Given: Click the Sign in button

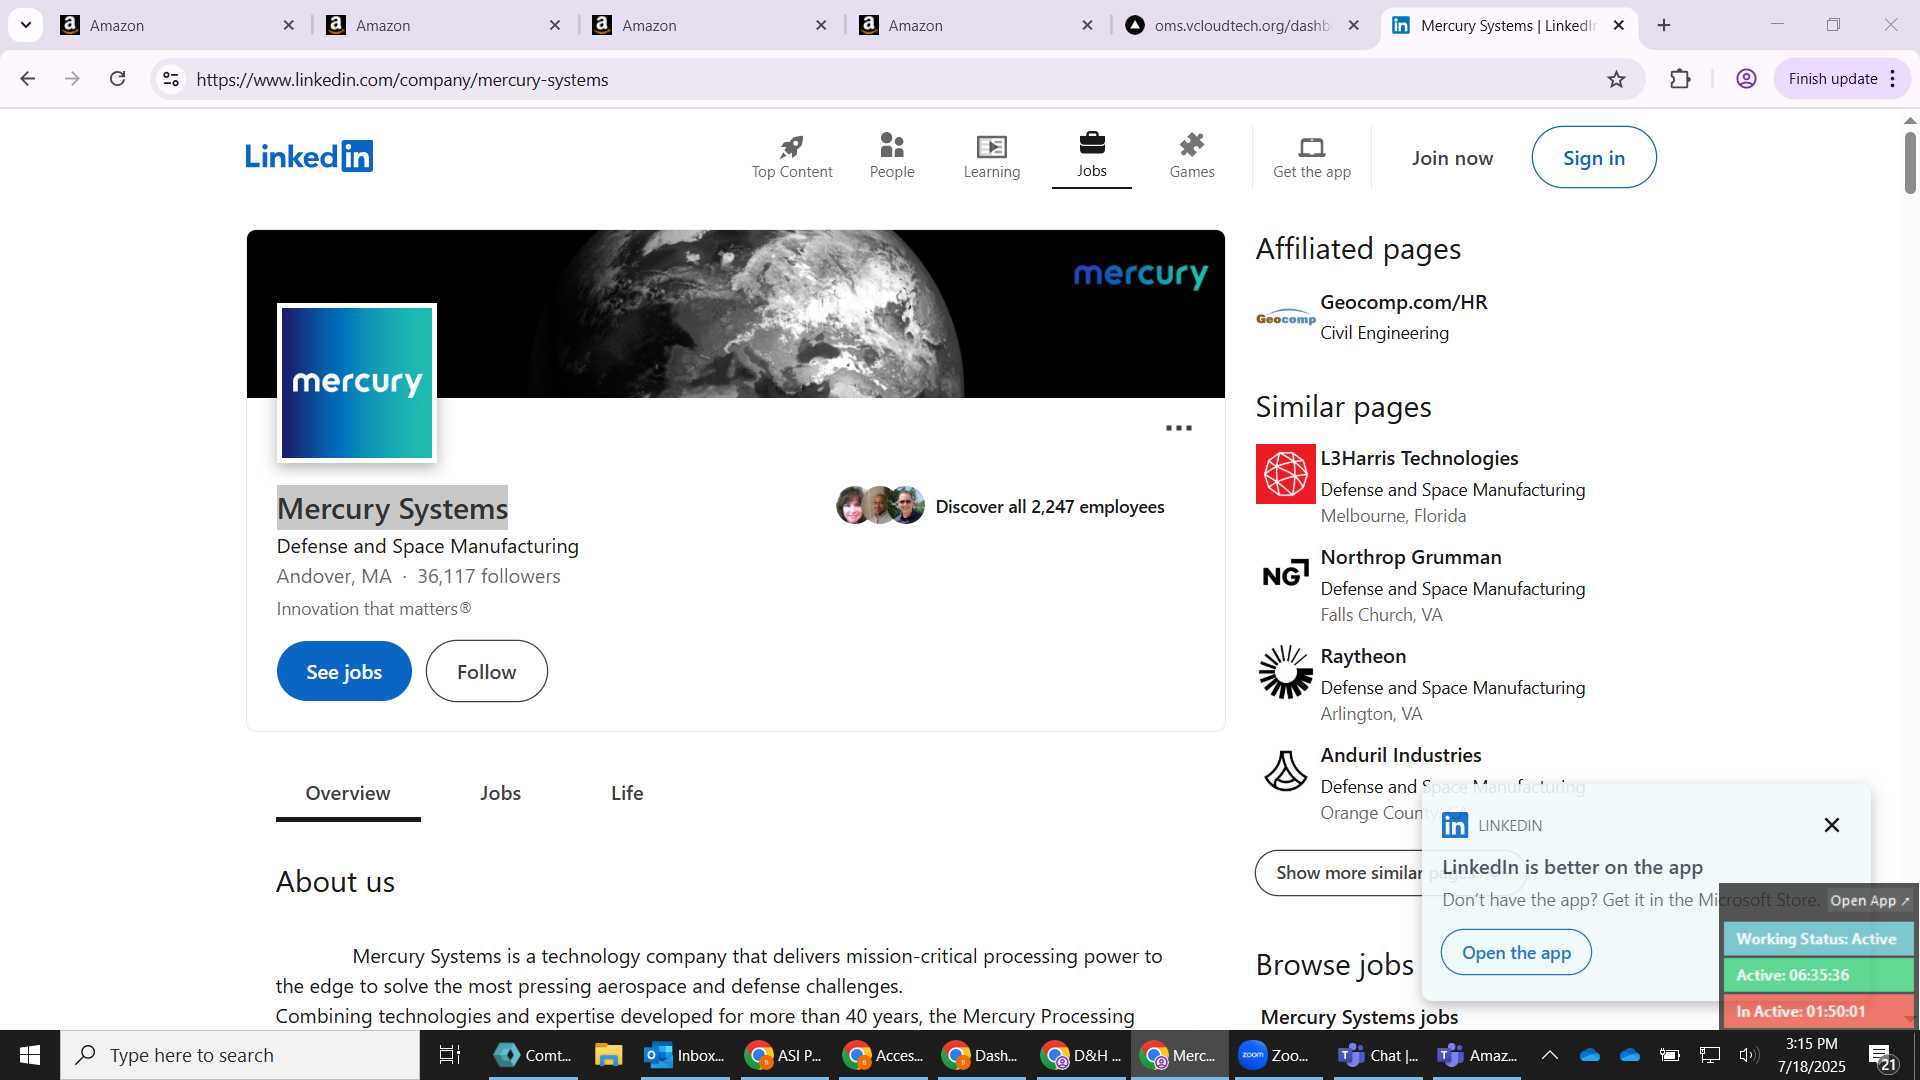Looking at the screenshot, I should (1594, 157).
